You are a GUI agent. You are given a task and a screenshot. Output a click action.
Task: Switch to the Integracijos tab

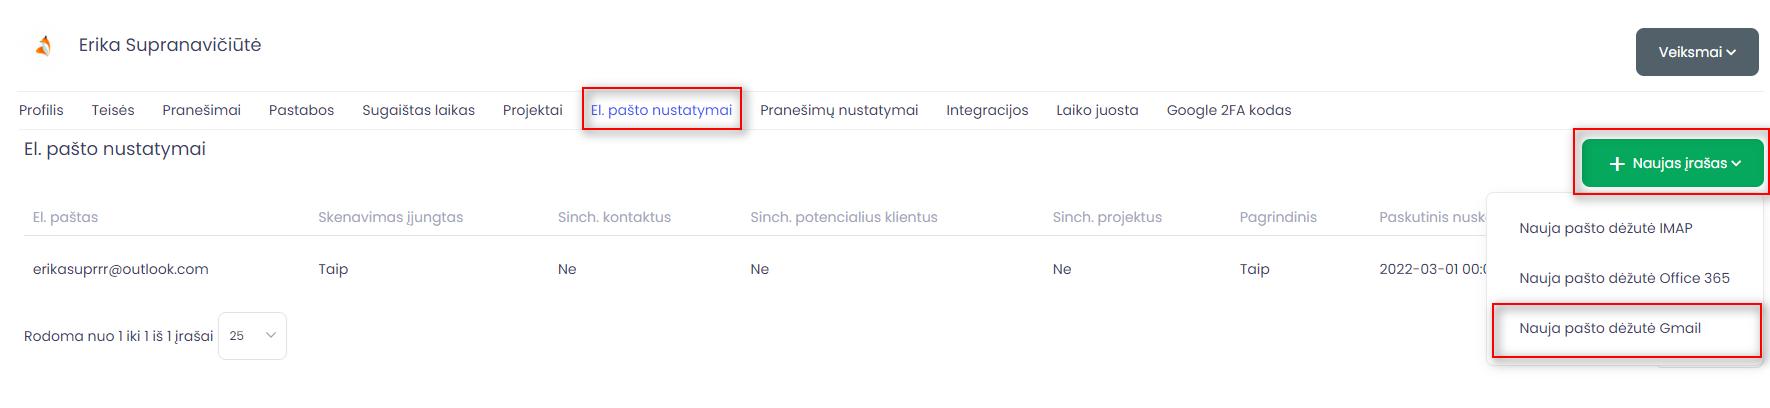[x=987, y=110]
